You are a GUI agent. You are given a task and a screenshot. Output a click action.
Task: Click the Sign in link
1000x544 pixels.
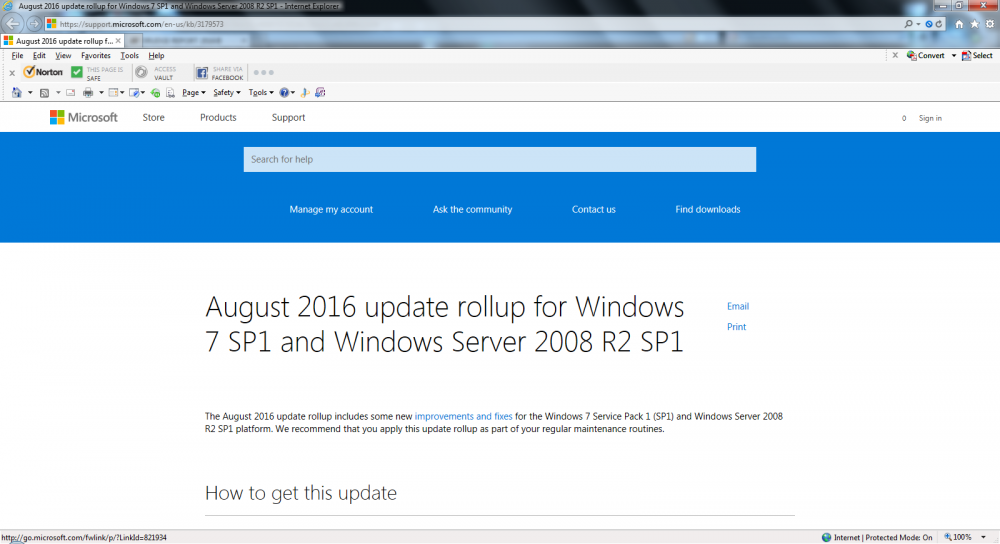(930, 118)
